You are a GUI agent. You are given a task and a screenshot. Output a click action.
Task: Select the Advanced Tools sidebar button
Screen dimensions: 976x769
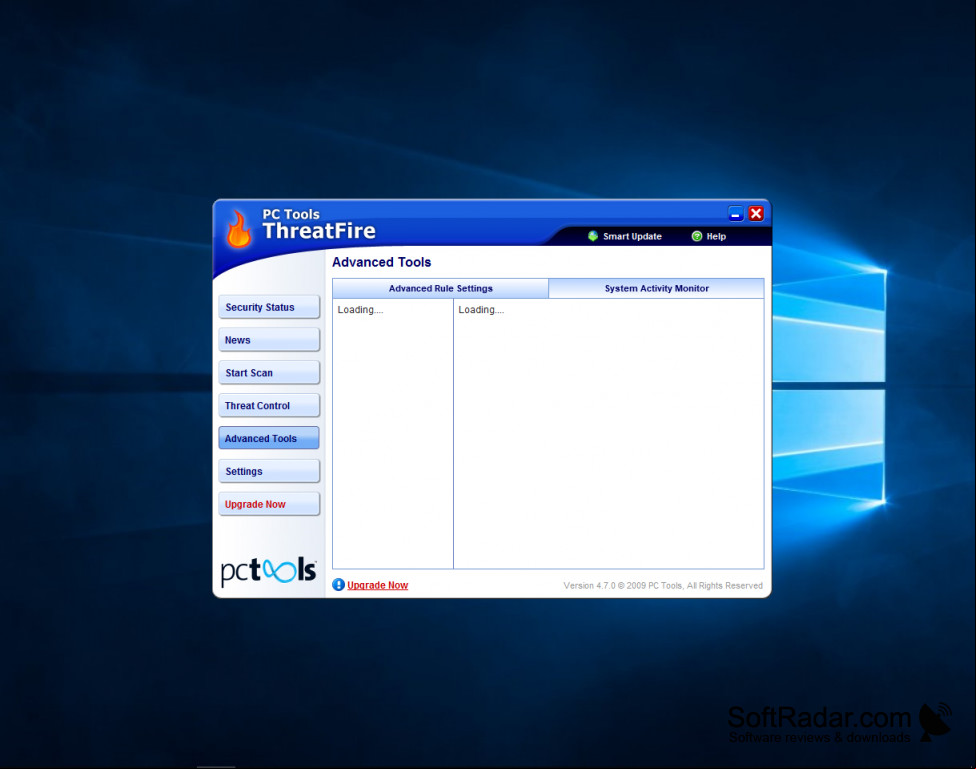click(269, 438)
